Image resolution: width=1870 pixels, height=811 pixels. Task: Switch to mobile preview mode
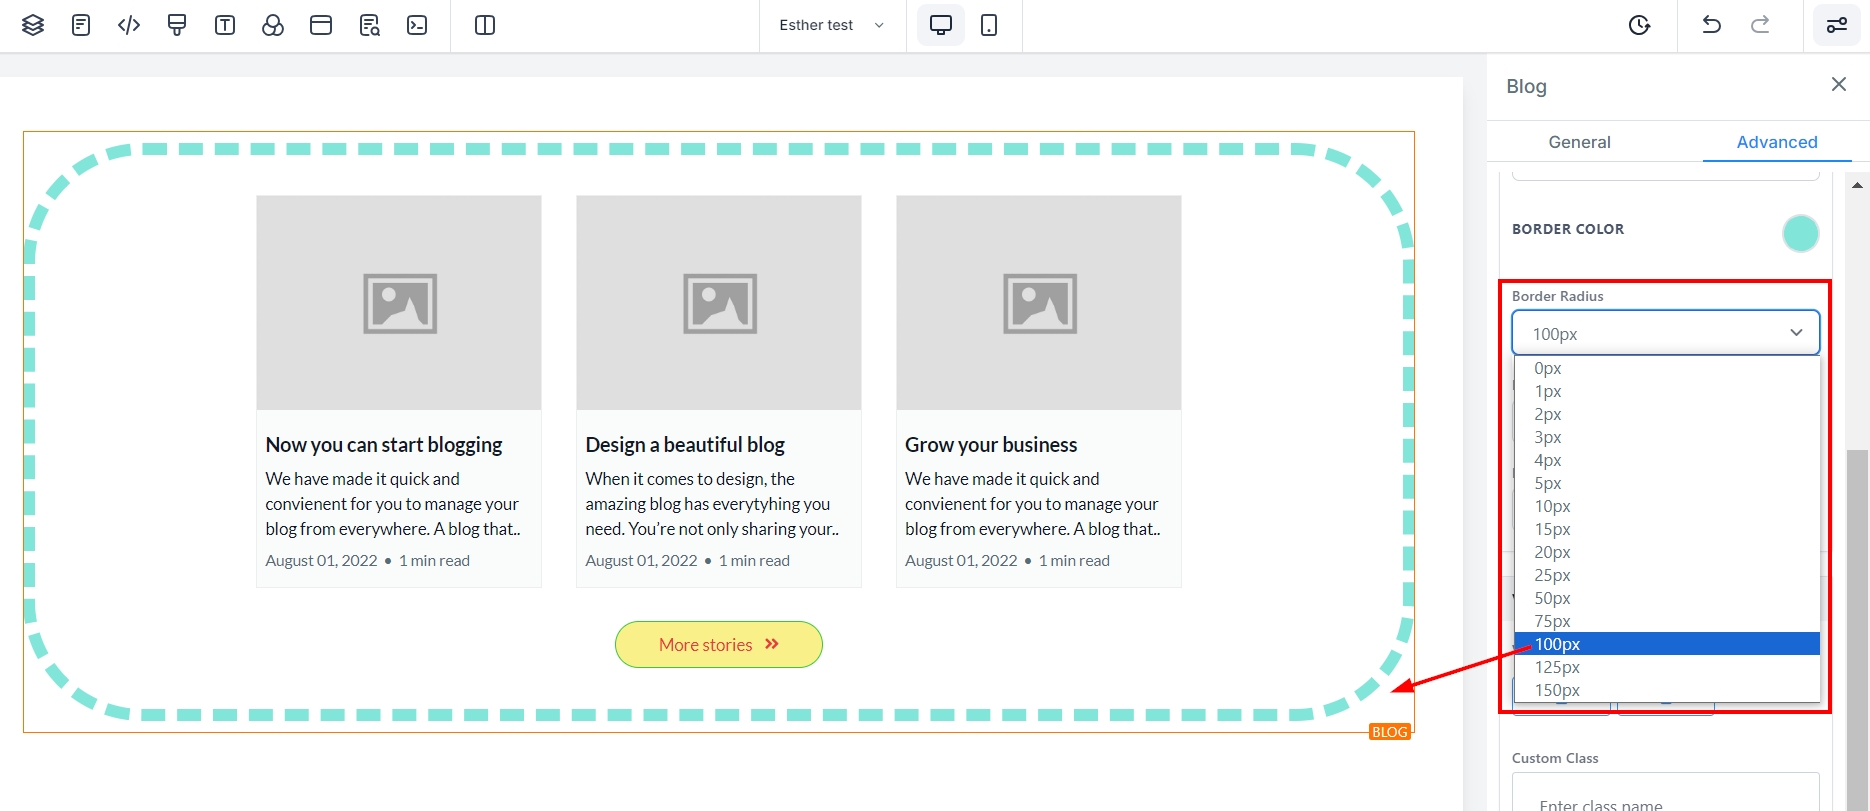pos(989,25)
